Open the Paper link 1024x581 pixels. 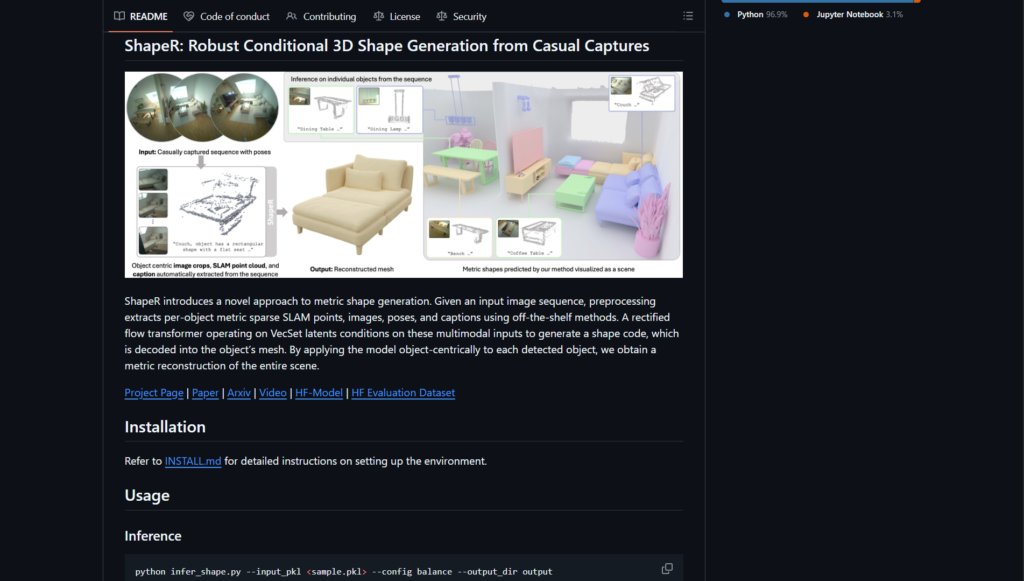205,393
